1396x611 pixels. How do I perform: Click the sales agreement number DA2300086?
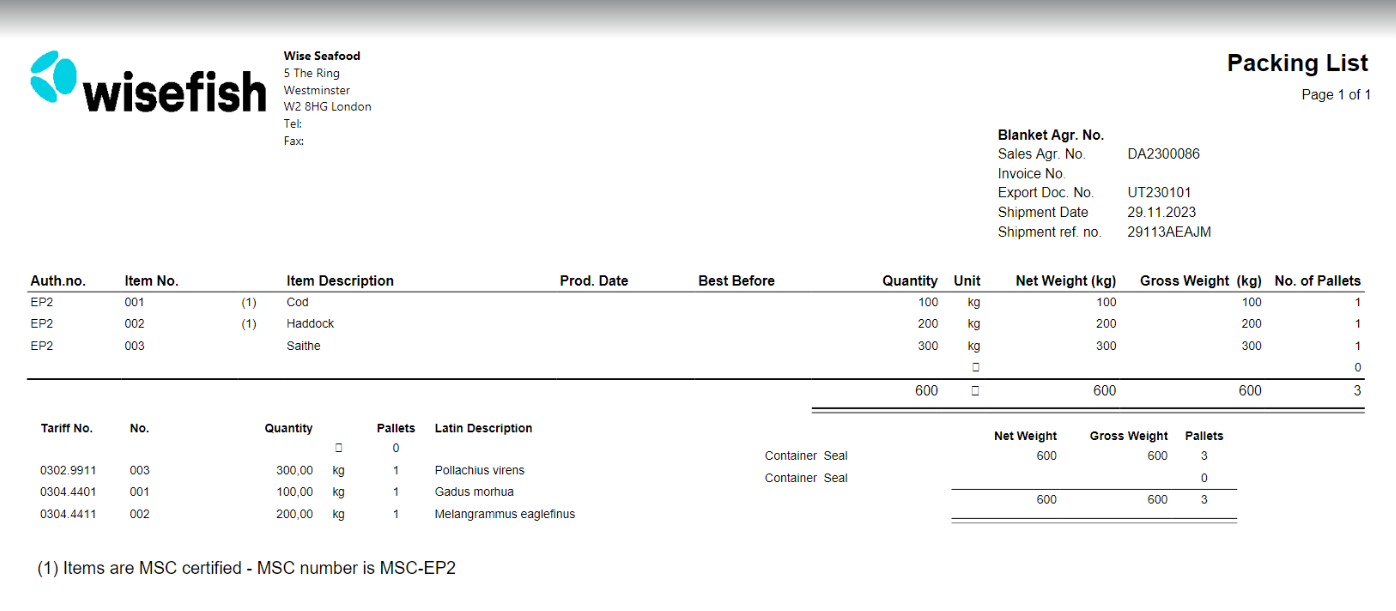[x=1163, y=154]
